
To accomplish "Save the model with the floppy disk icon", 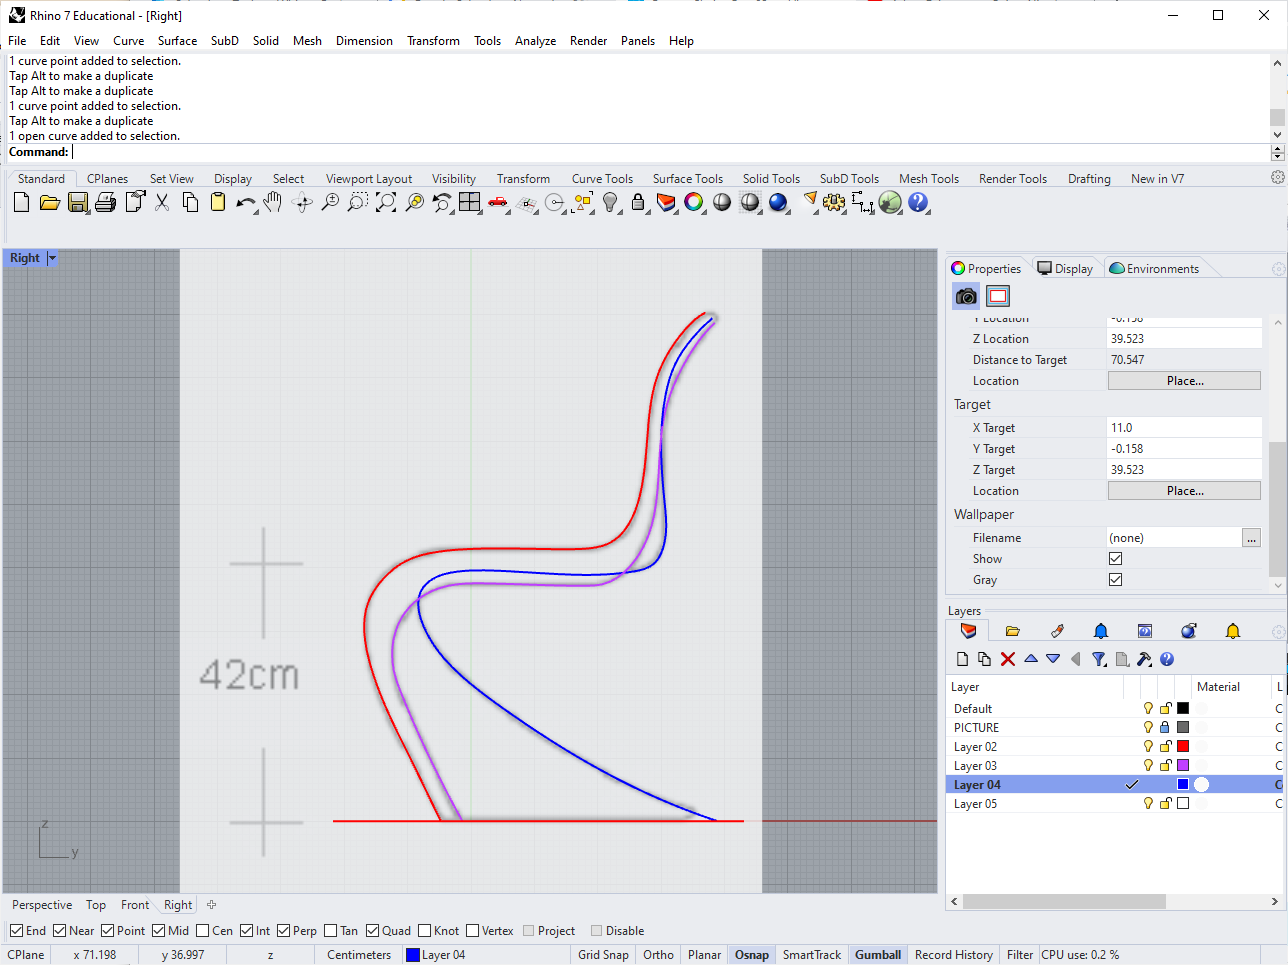I will 77,203.
